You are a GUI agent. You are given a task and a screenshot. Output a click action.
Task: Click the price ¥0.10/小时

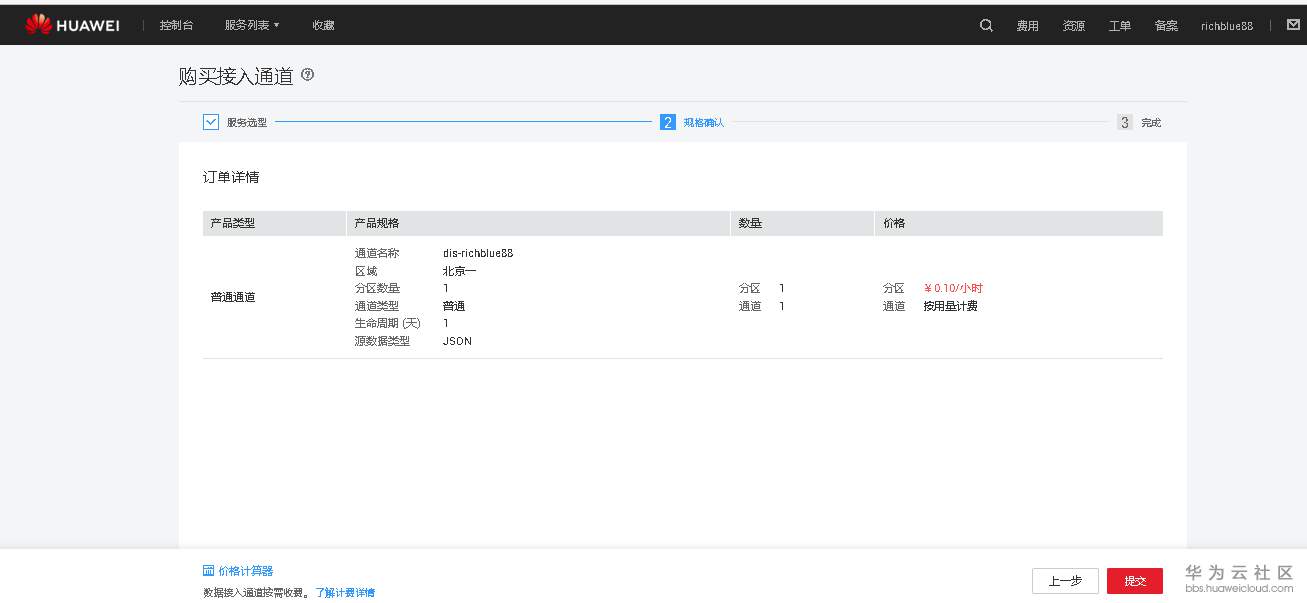[x=953, y=288]
